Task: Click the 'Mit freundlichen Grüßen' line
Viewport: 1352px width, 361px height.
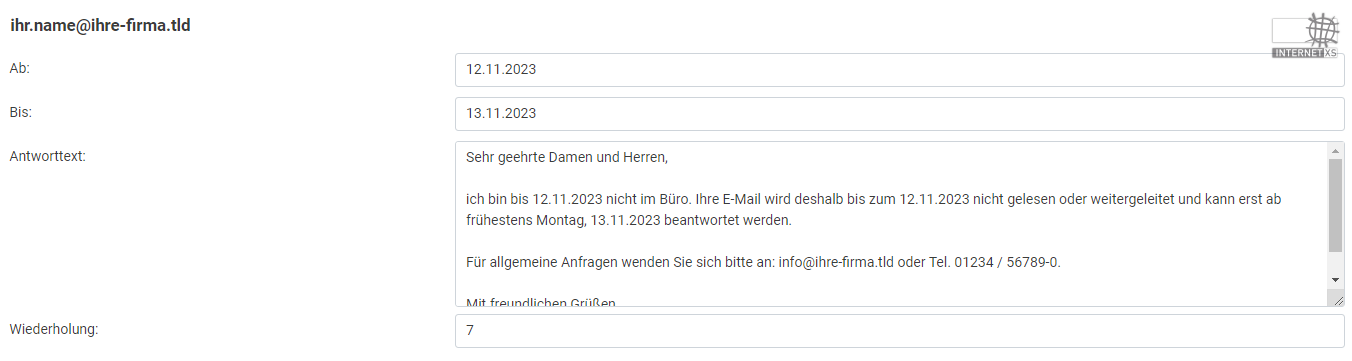Action: click(541, 301)
